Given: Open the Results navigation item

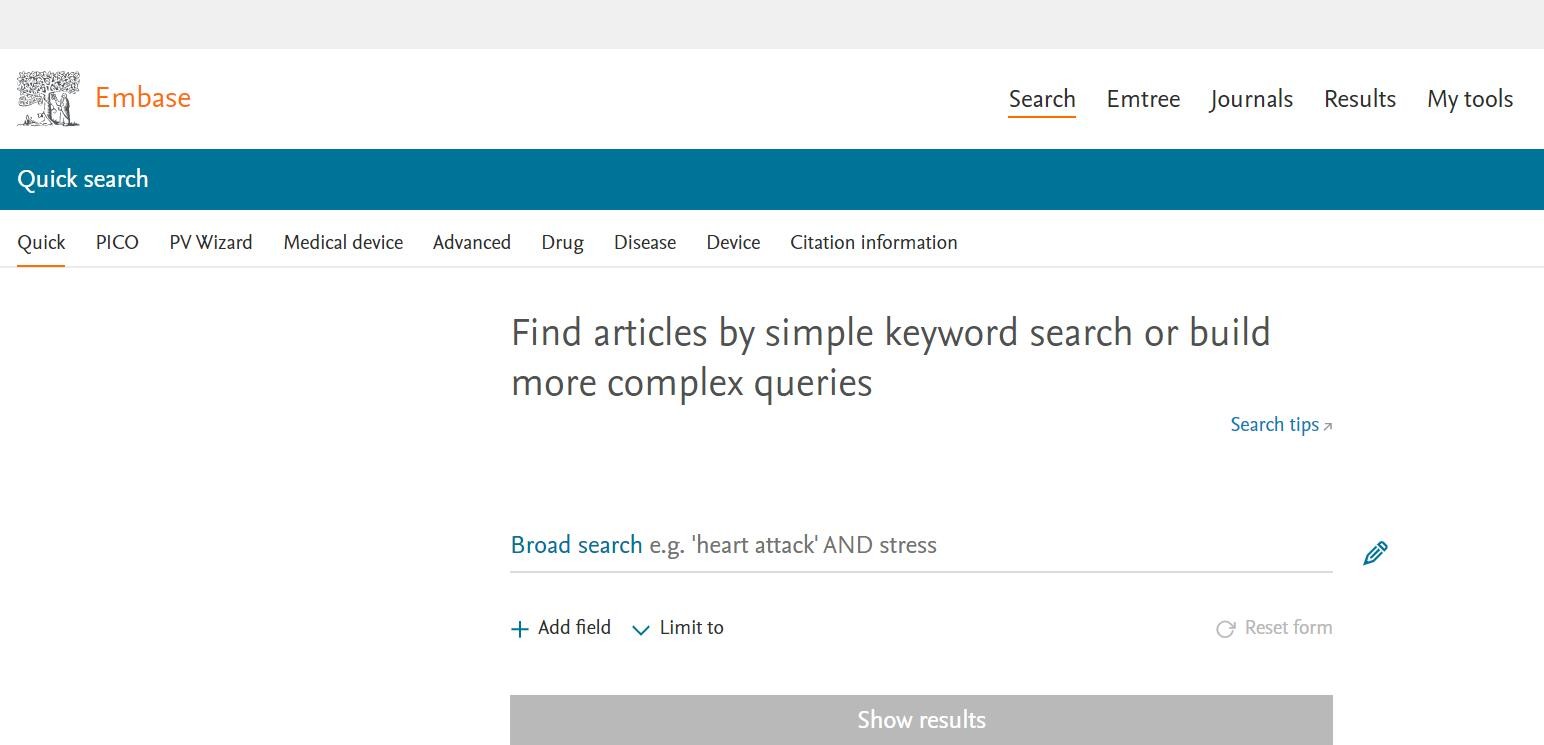Looking at the screenshot, I should pos(1360,99).
